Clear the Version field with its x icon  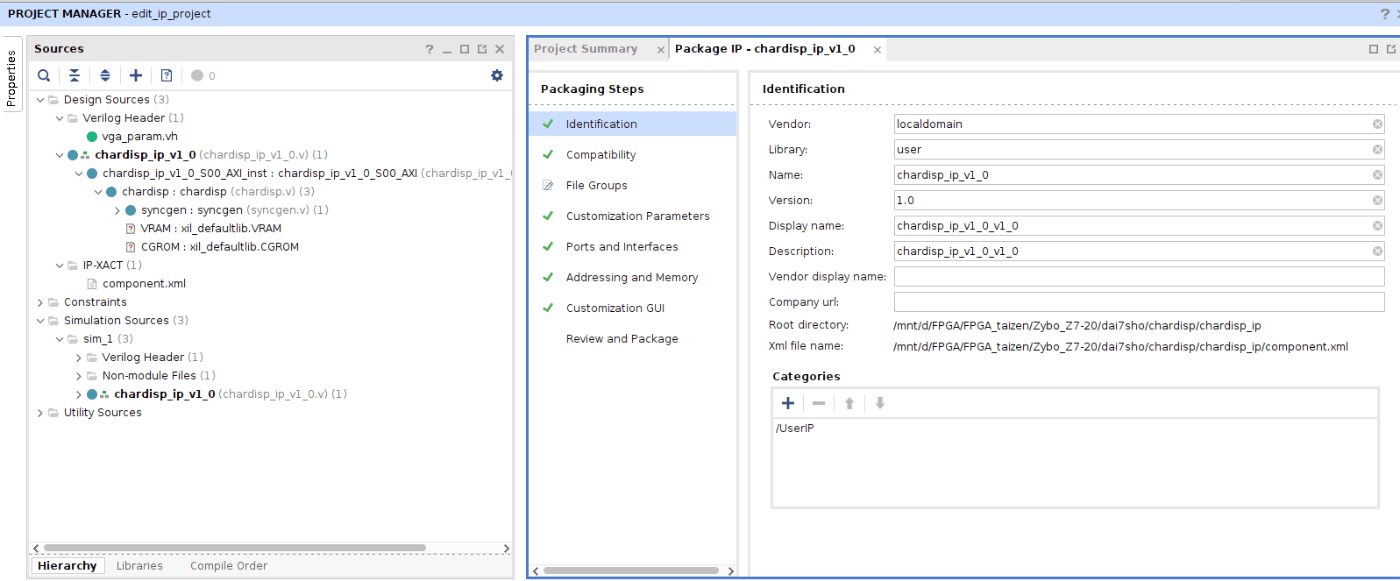coord(1377,200)
